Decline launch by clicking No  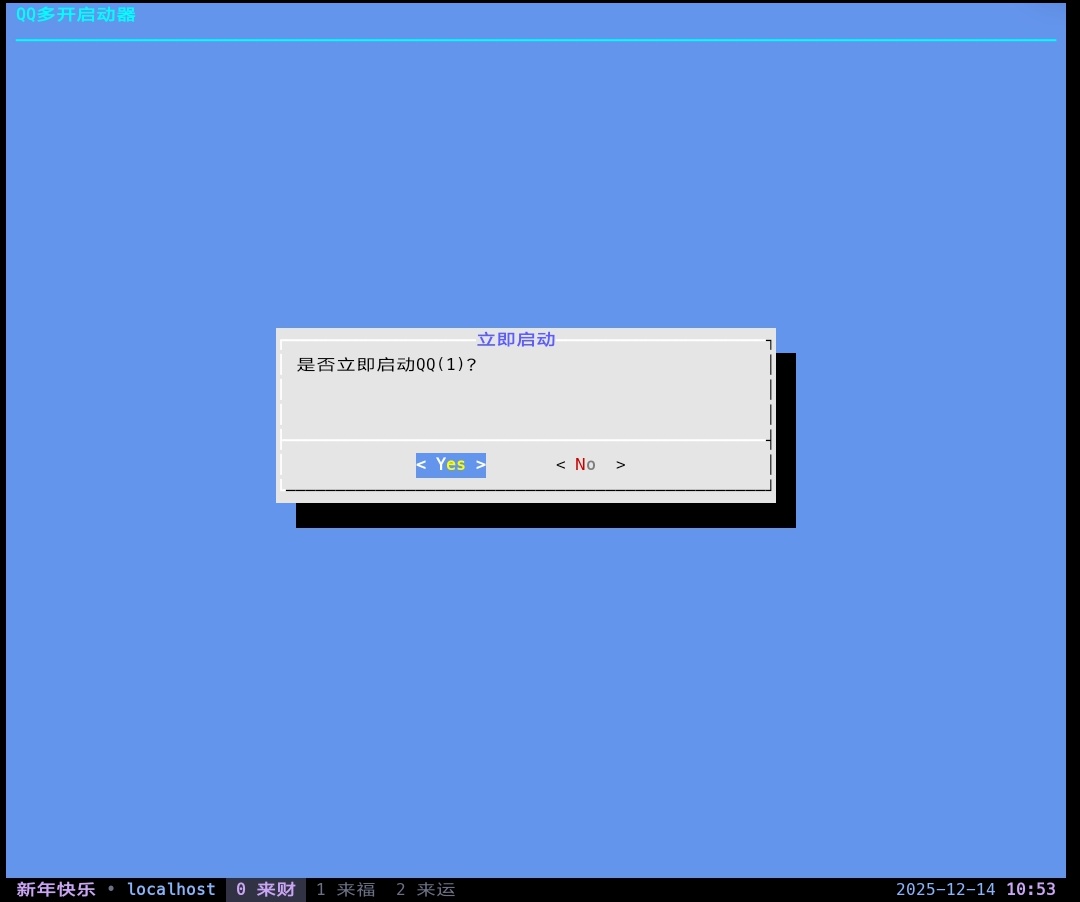590,465
